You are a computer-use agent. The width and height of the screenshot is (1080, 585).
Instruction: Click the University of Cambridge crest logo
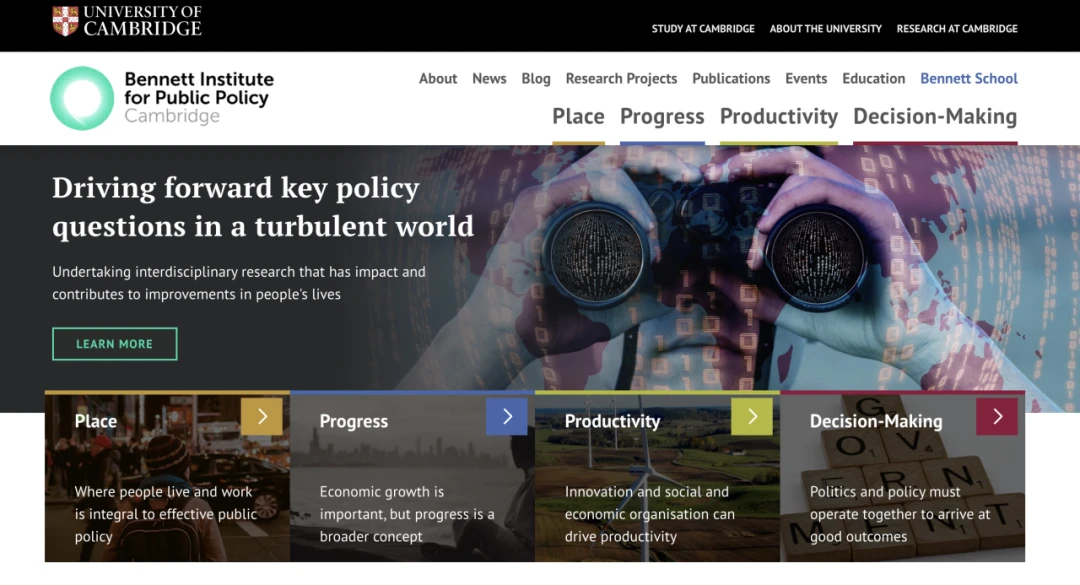tap(65, 21)
